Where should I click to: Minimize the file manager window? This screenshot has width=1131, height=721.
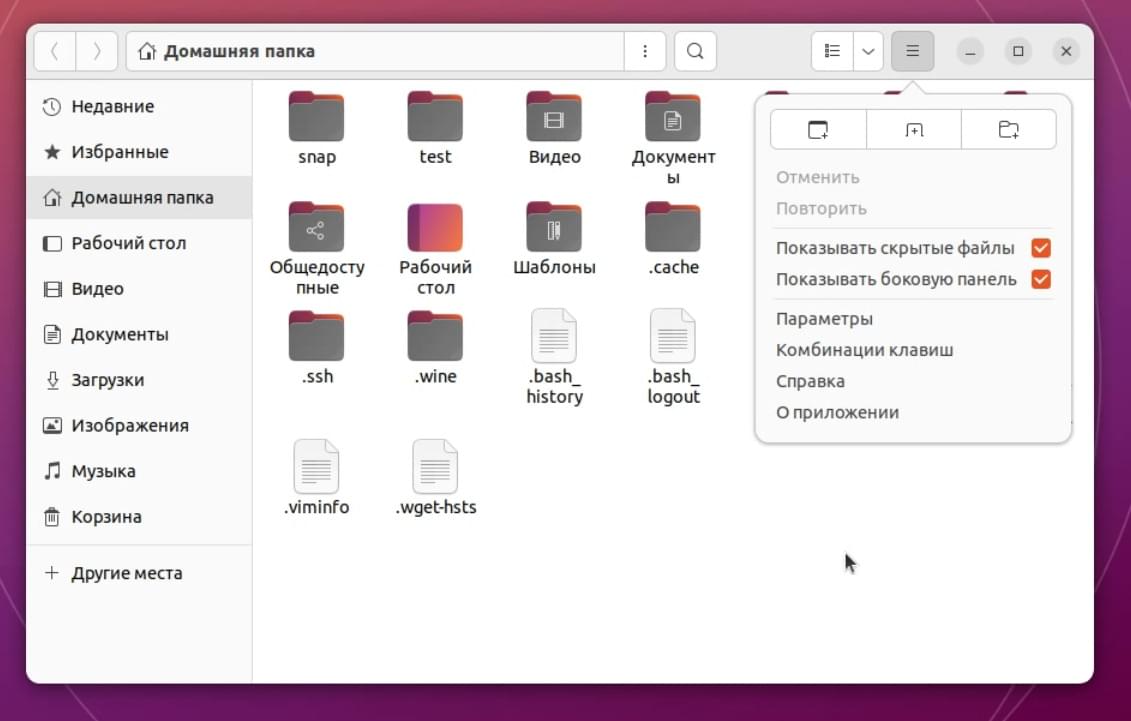click(970, 51)
